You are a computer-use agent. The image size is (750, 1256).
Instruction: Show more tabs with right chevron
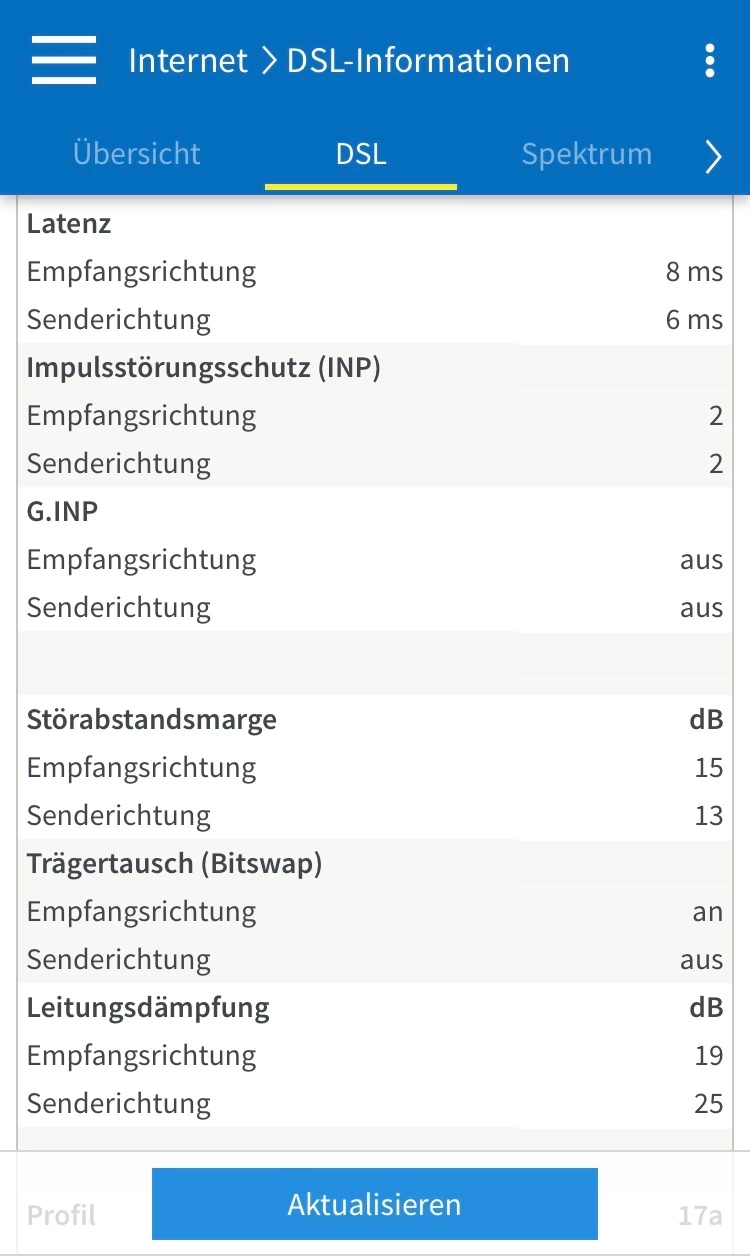click(713, 156)
